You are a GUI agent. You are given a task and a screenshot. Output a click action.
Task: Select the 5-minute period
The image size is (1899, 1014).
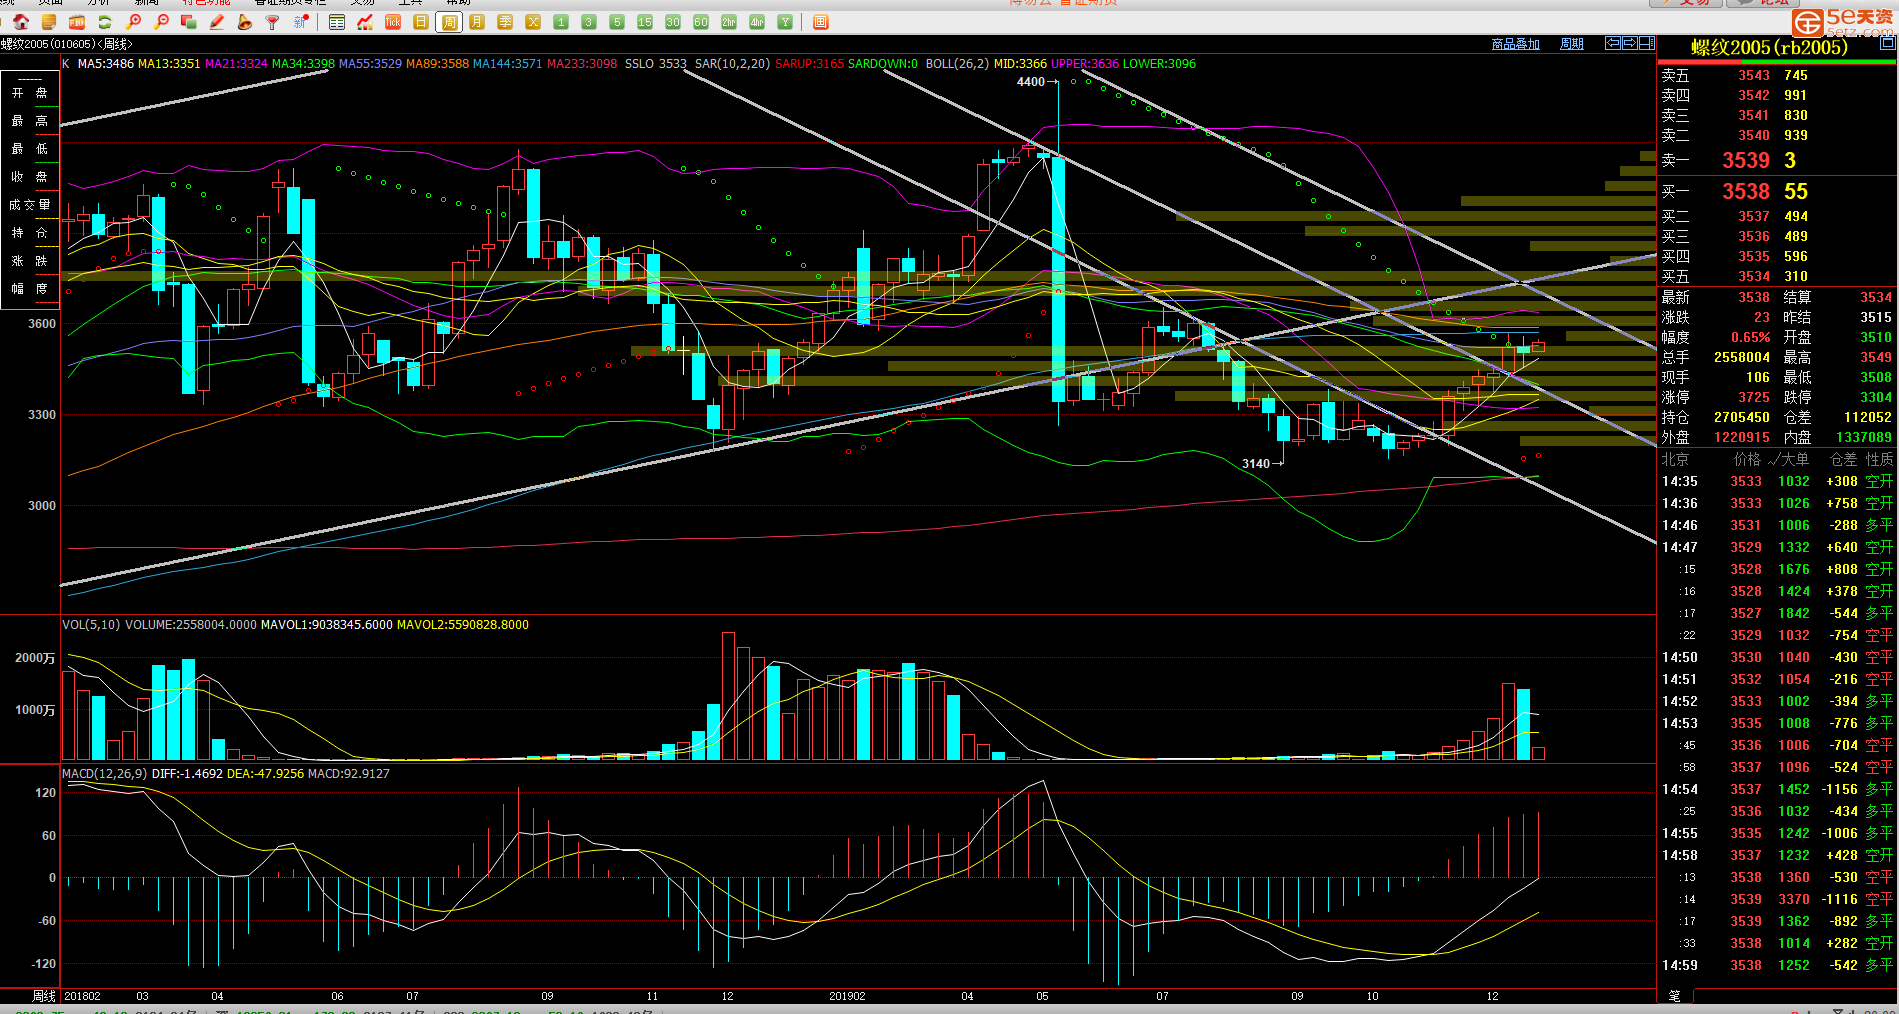[617, 22]
